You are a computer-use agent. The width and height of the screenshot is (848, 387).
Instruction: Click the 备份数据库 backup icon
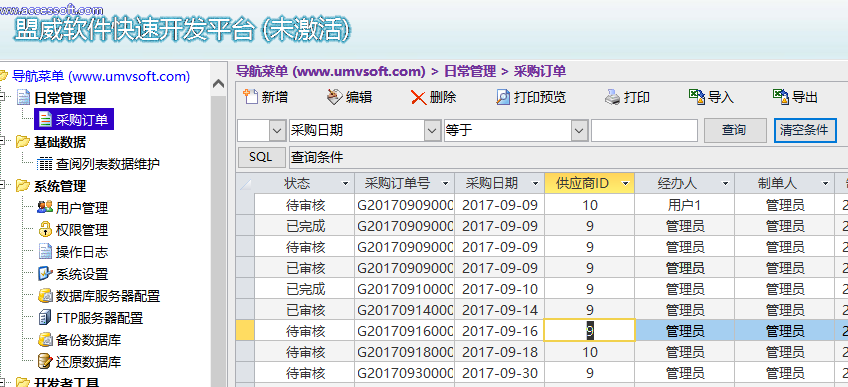(45, 340)
